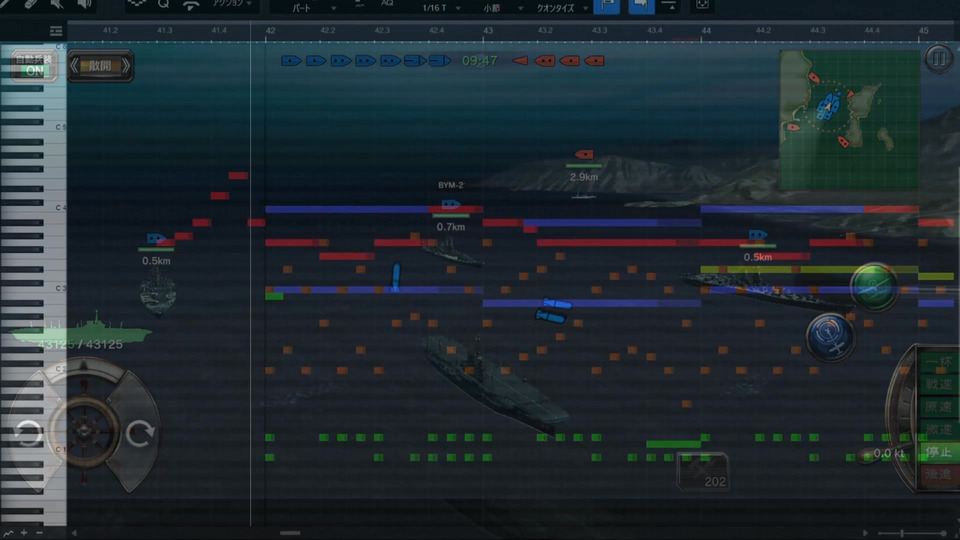Open the piano roll hamburger menu
960x540 pixels.
56,31
